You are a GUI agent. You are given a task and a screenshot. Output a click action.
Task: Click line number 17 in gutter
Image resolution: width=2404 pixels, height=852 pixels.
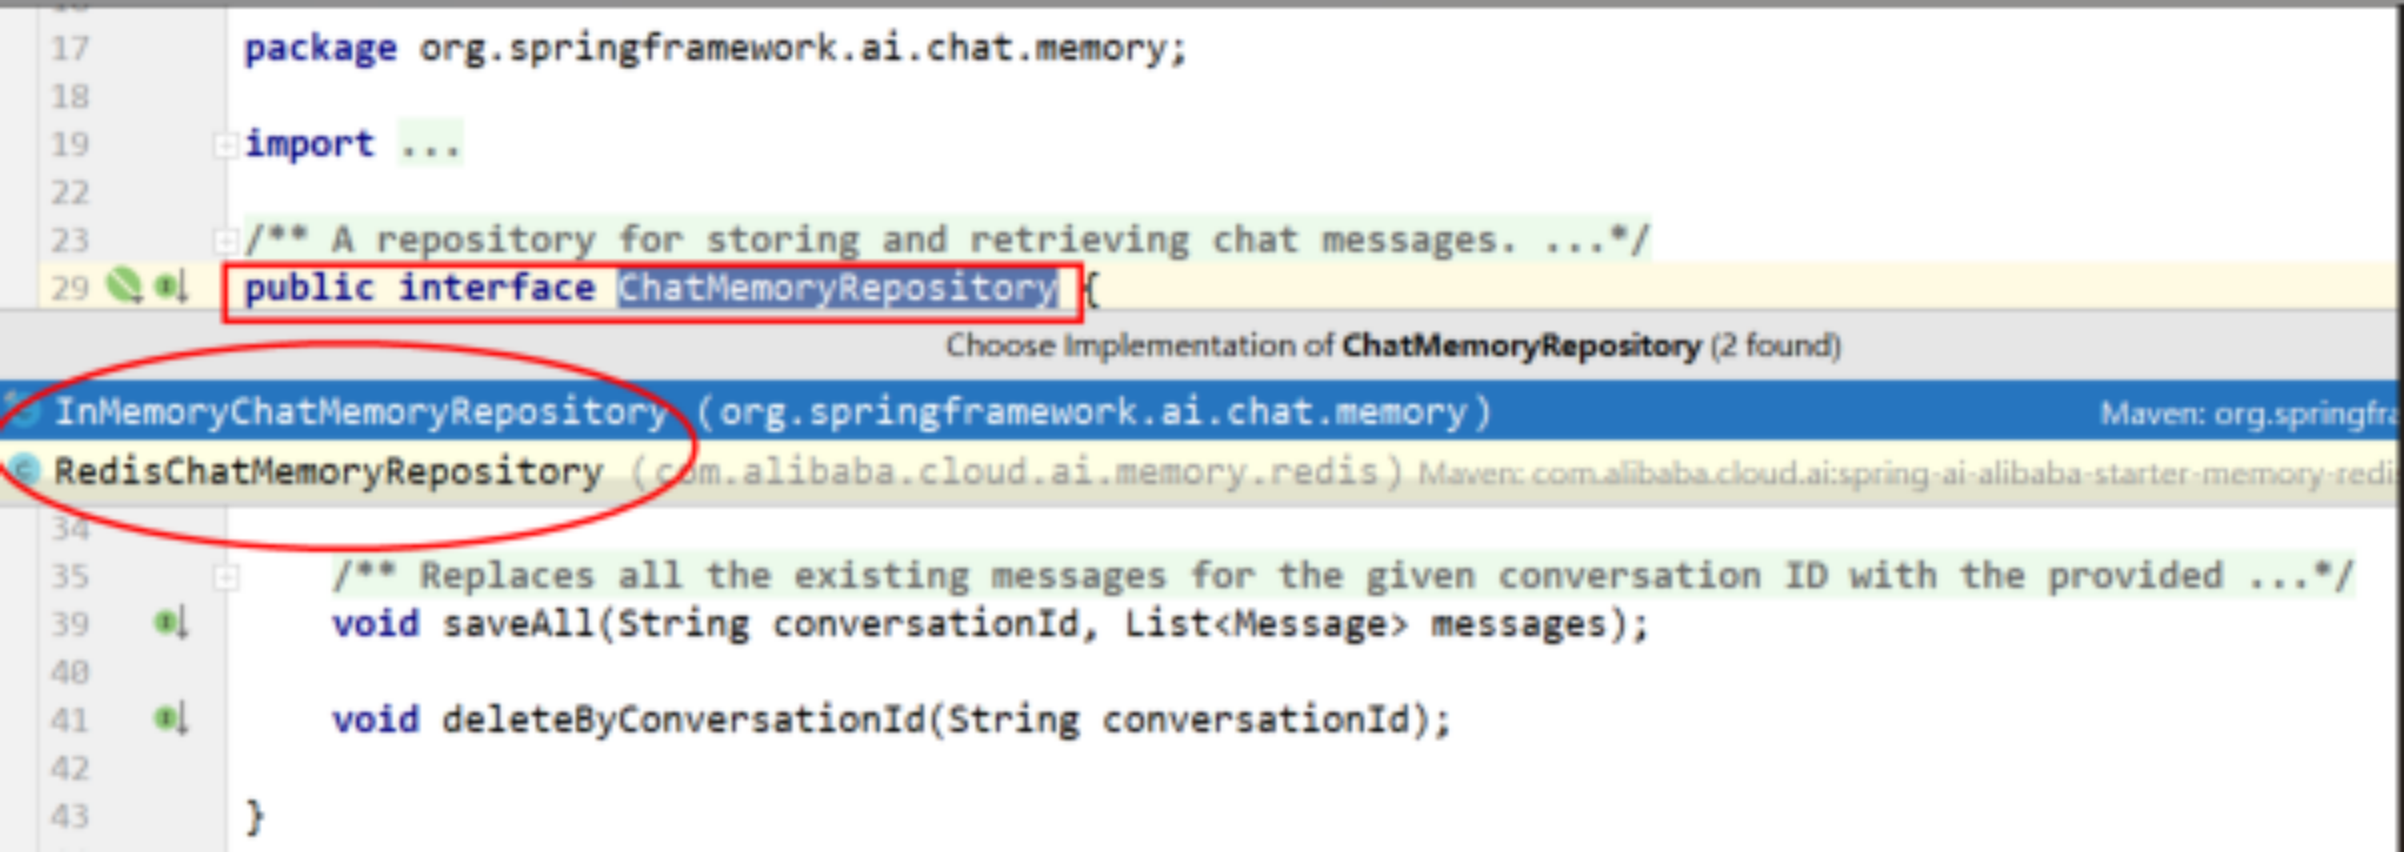coord(70,48)
